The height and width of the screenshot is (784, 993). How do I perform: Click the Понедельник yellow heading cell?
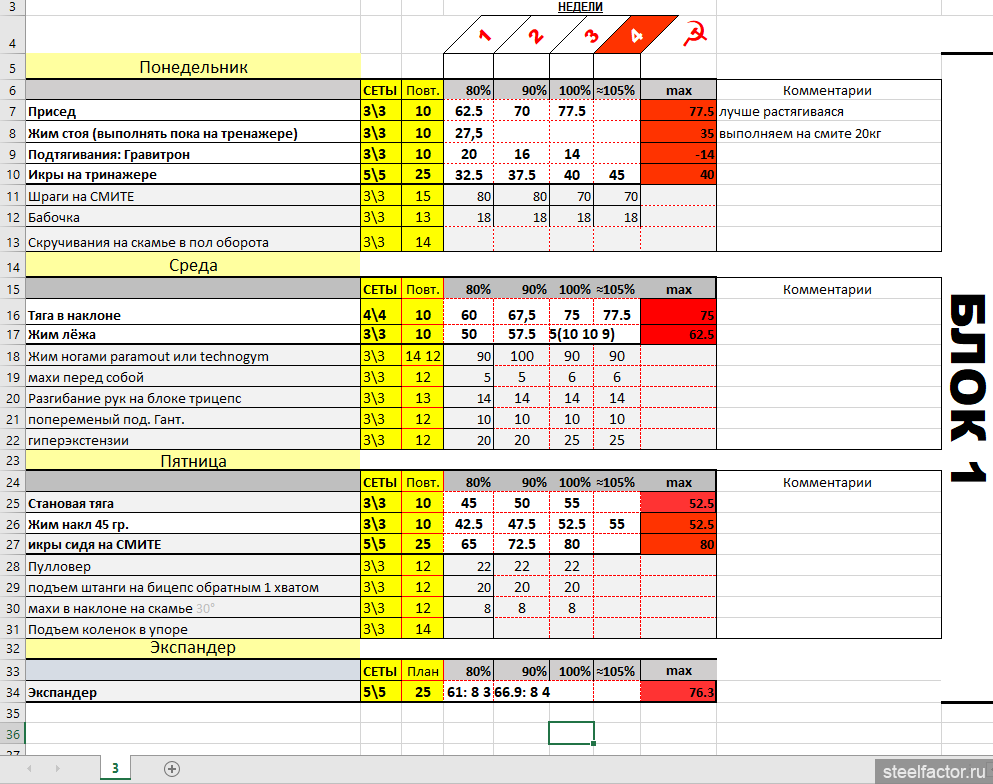click(x=193, y=67)
